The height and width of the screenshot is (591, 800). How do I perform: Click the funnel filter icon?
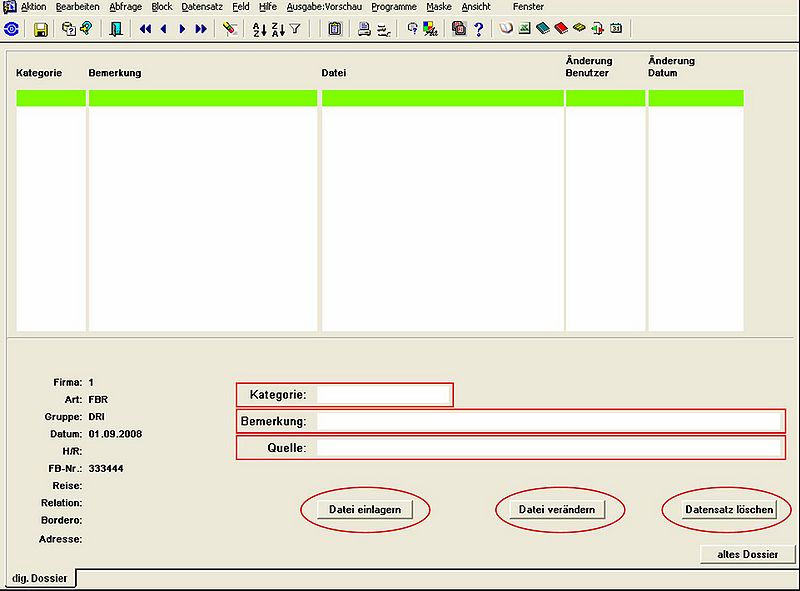click(x=295, y=29)
